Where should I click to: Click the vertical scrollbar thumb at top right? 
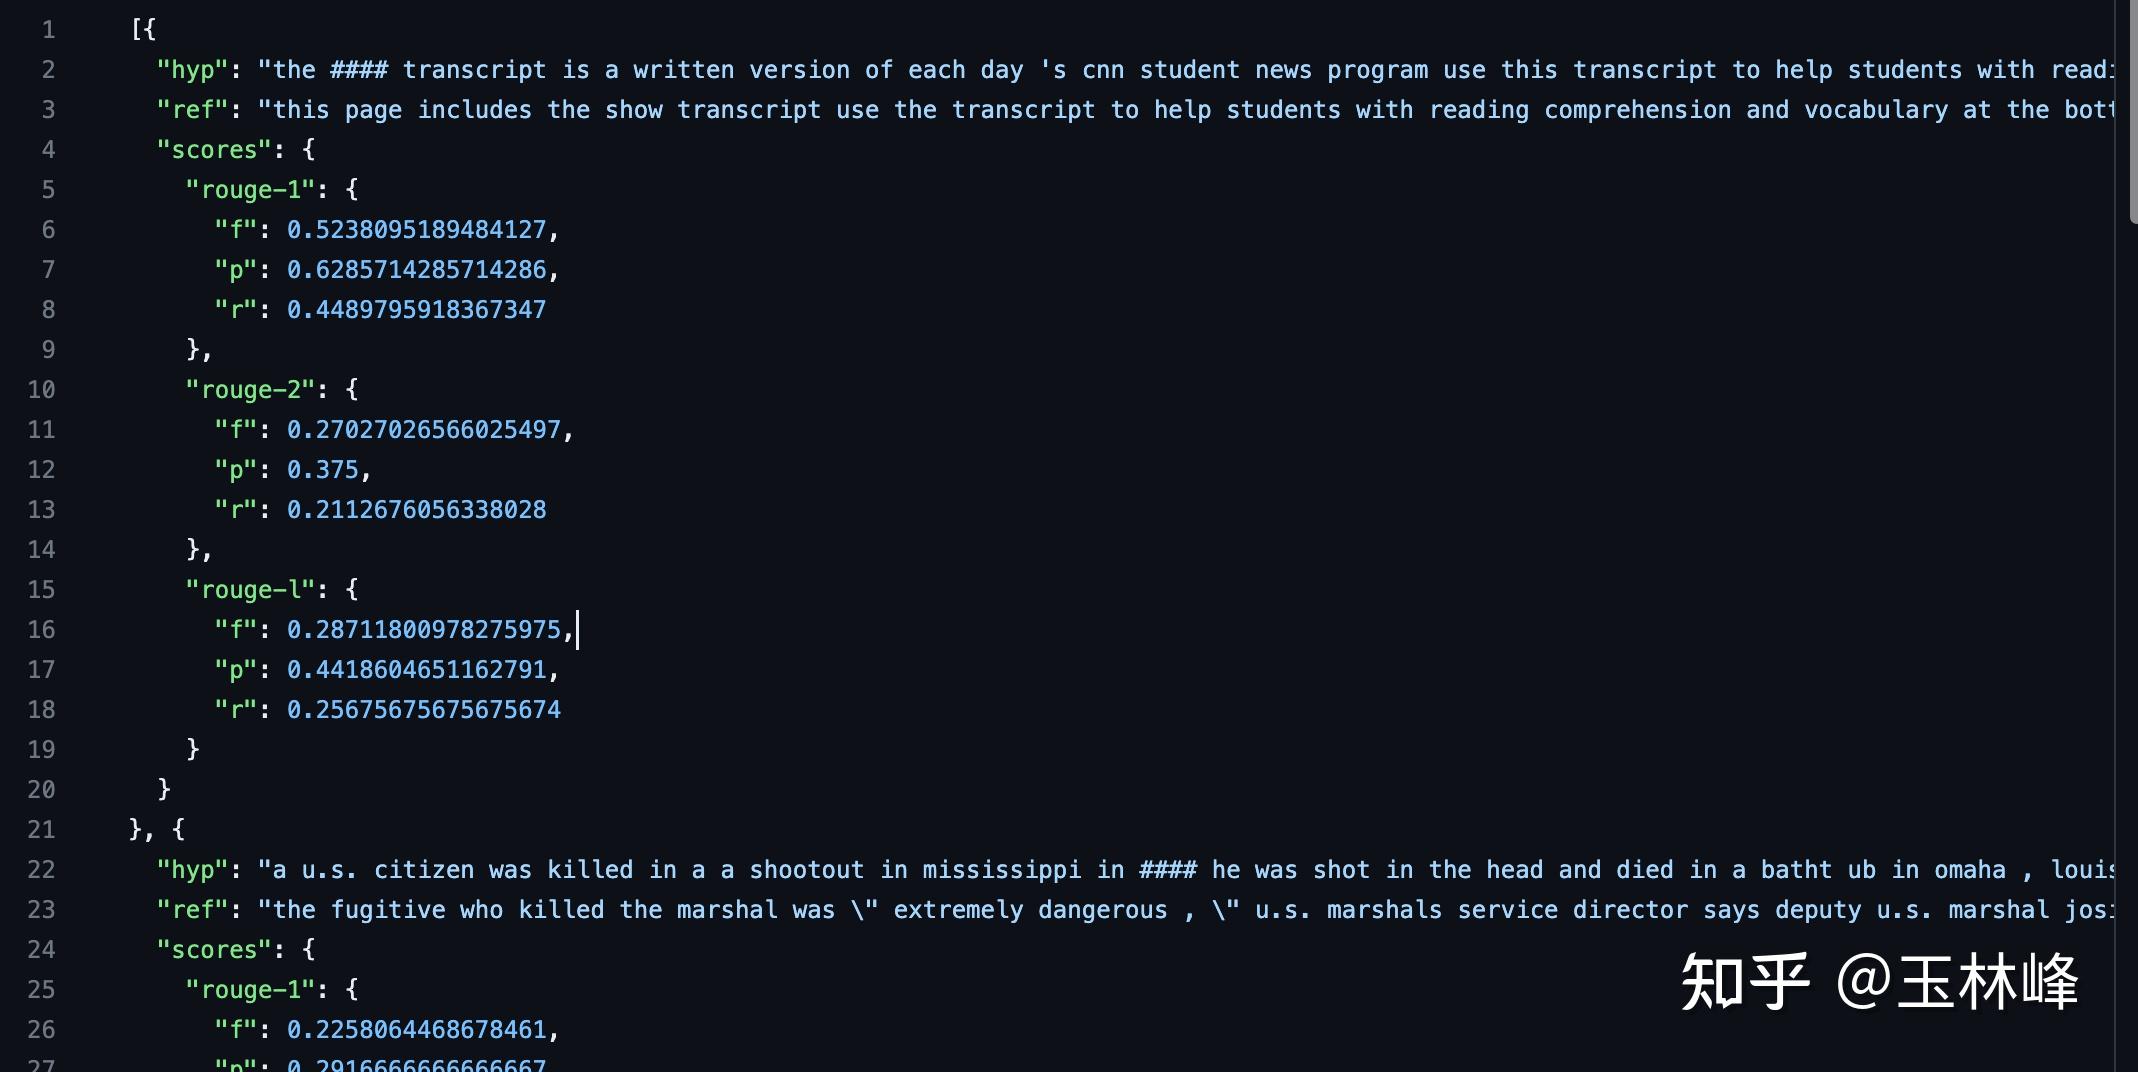pos(2132,110)
